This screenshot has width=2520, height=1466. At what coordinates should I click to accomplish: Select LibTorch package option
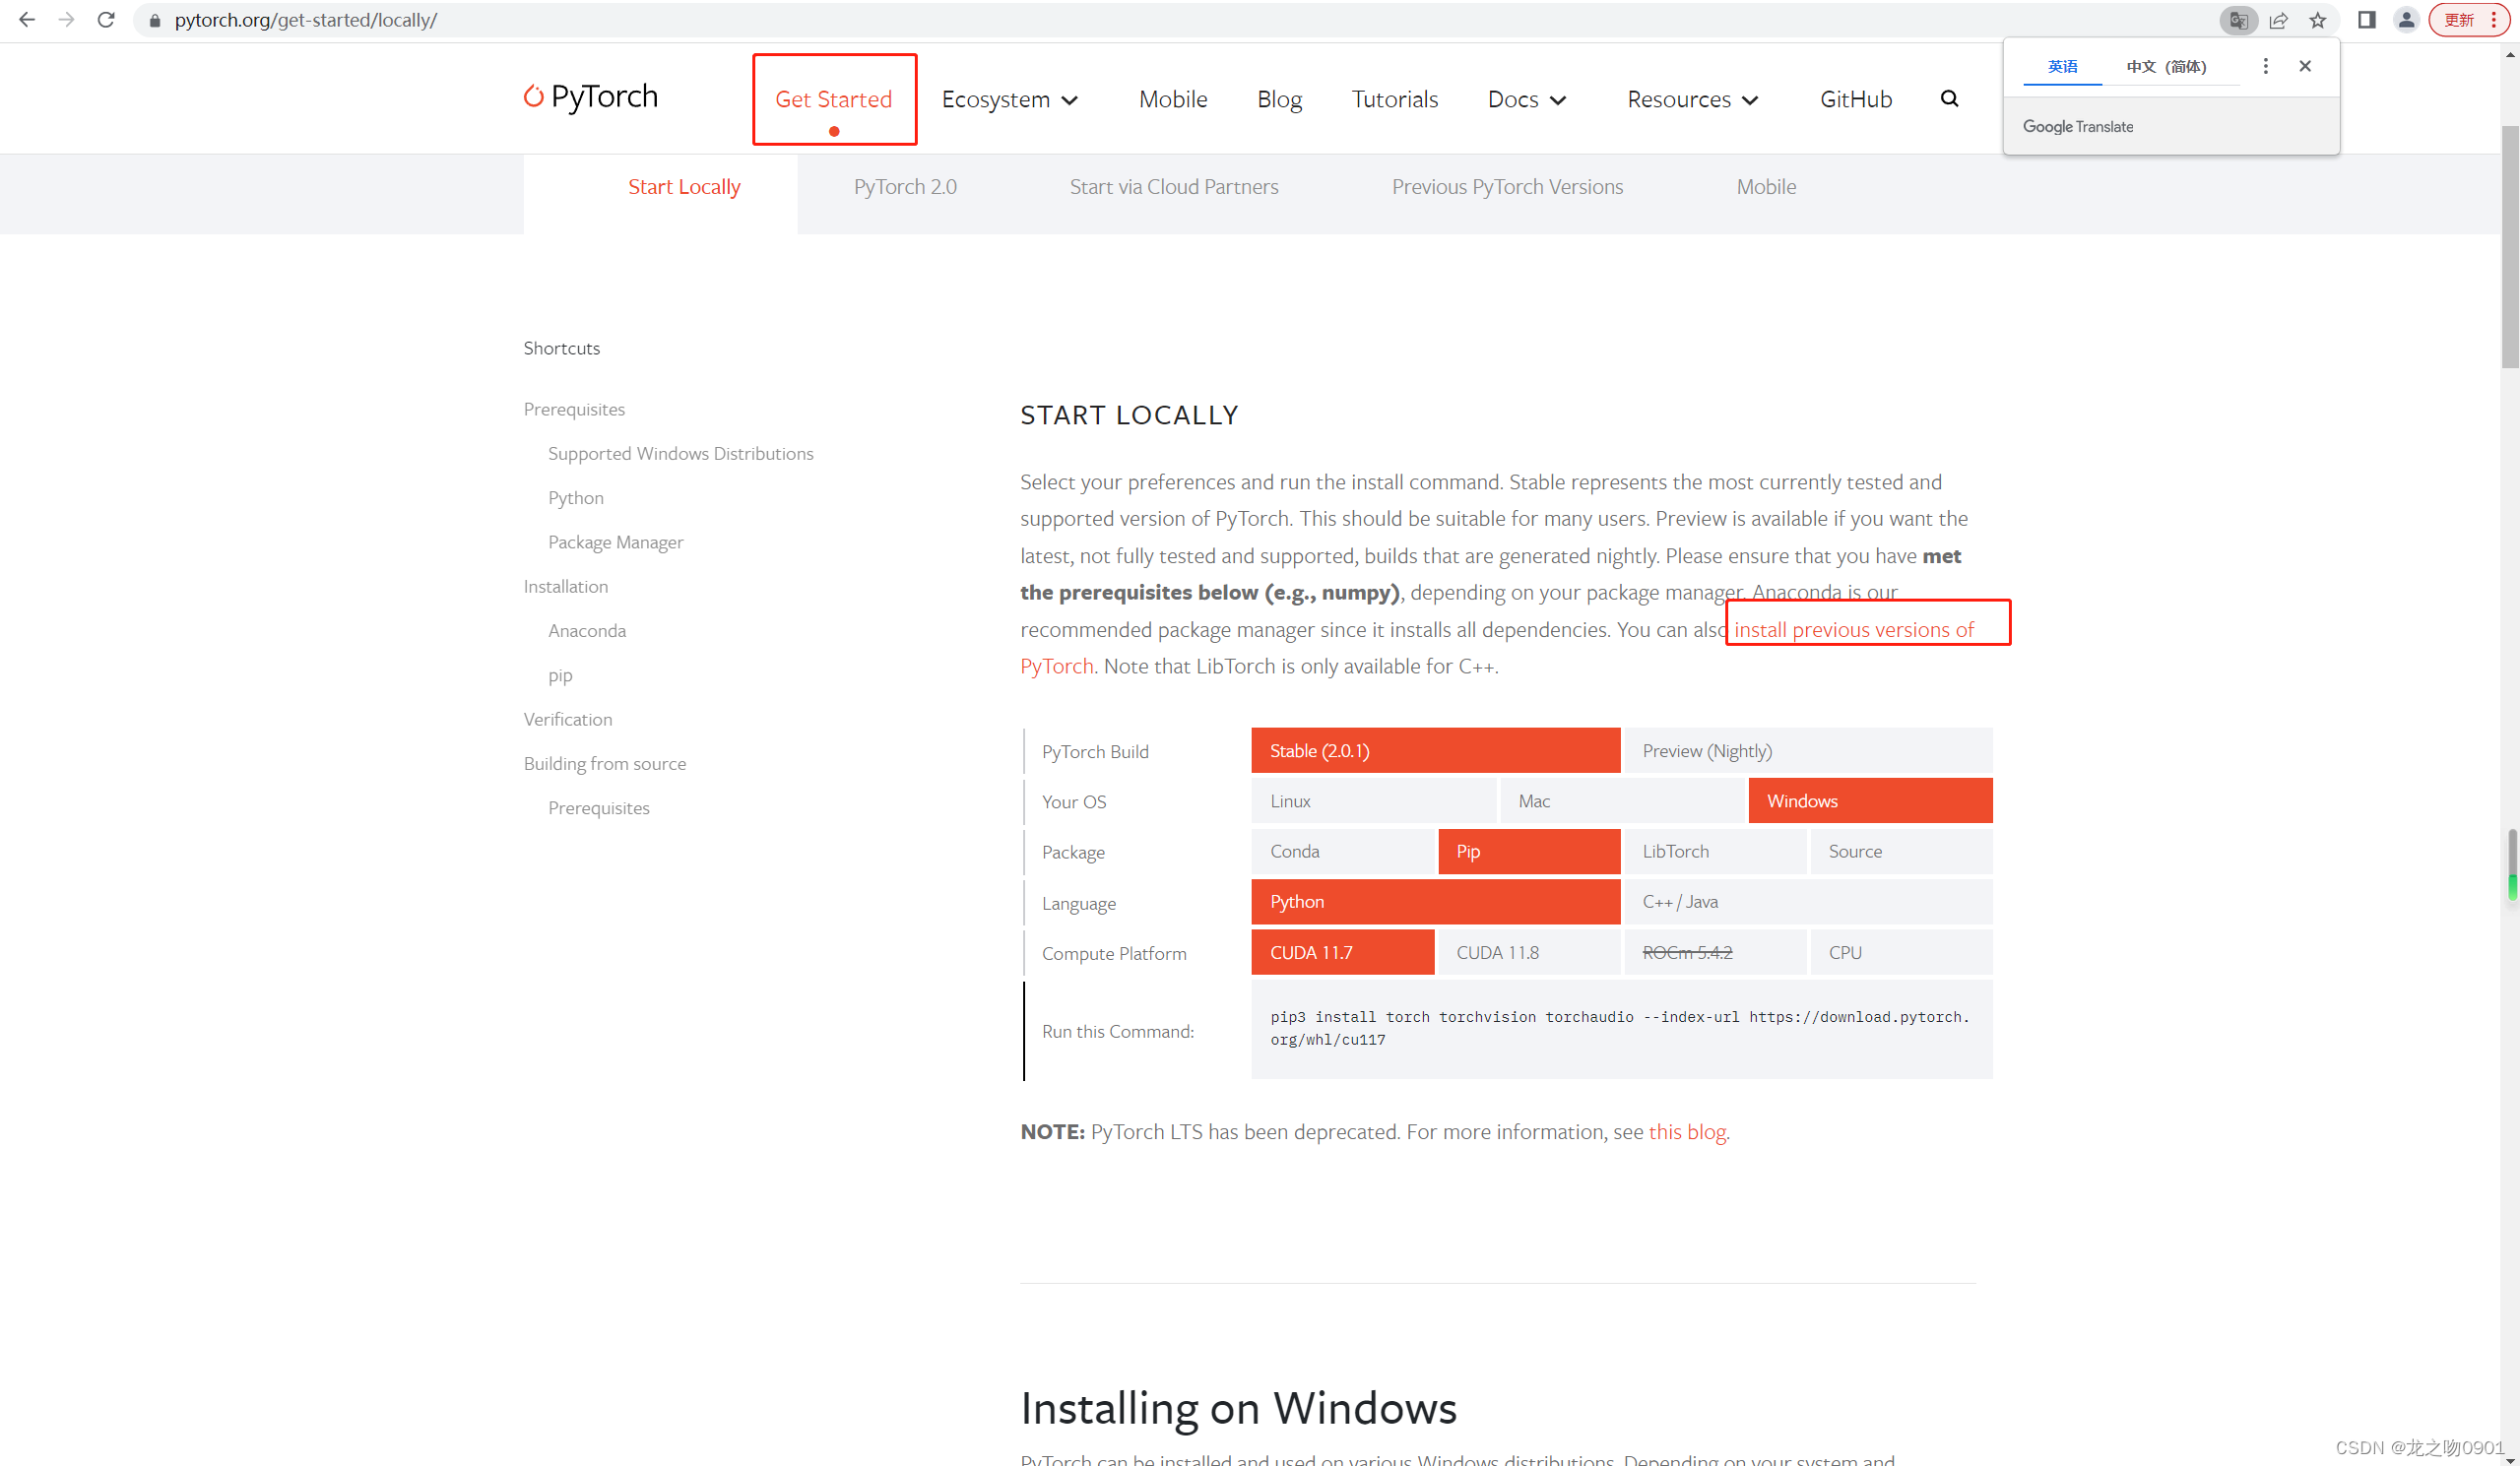pyautogui.click(x=1715, y=851)
